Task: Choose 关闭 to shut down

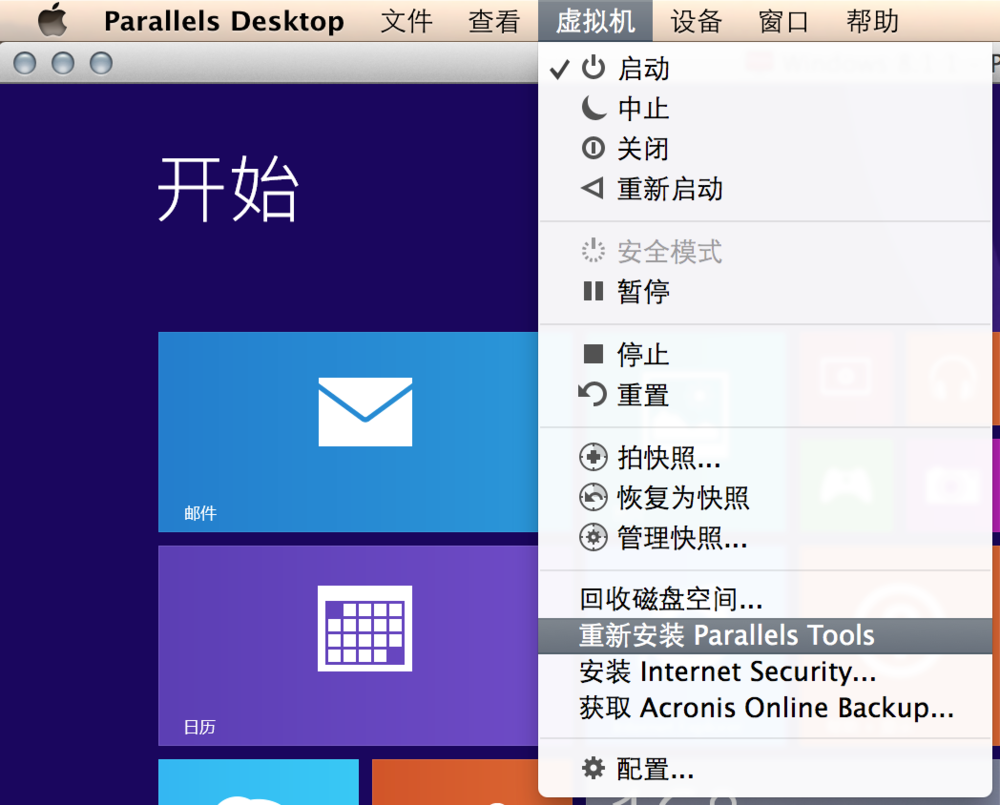Action: 765,149
